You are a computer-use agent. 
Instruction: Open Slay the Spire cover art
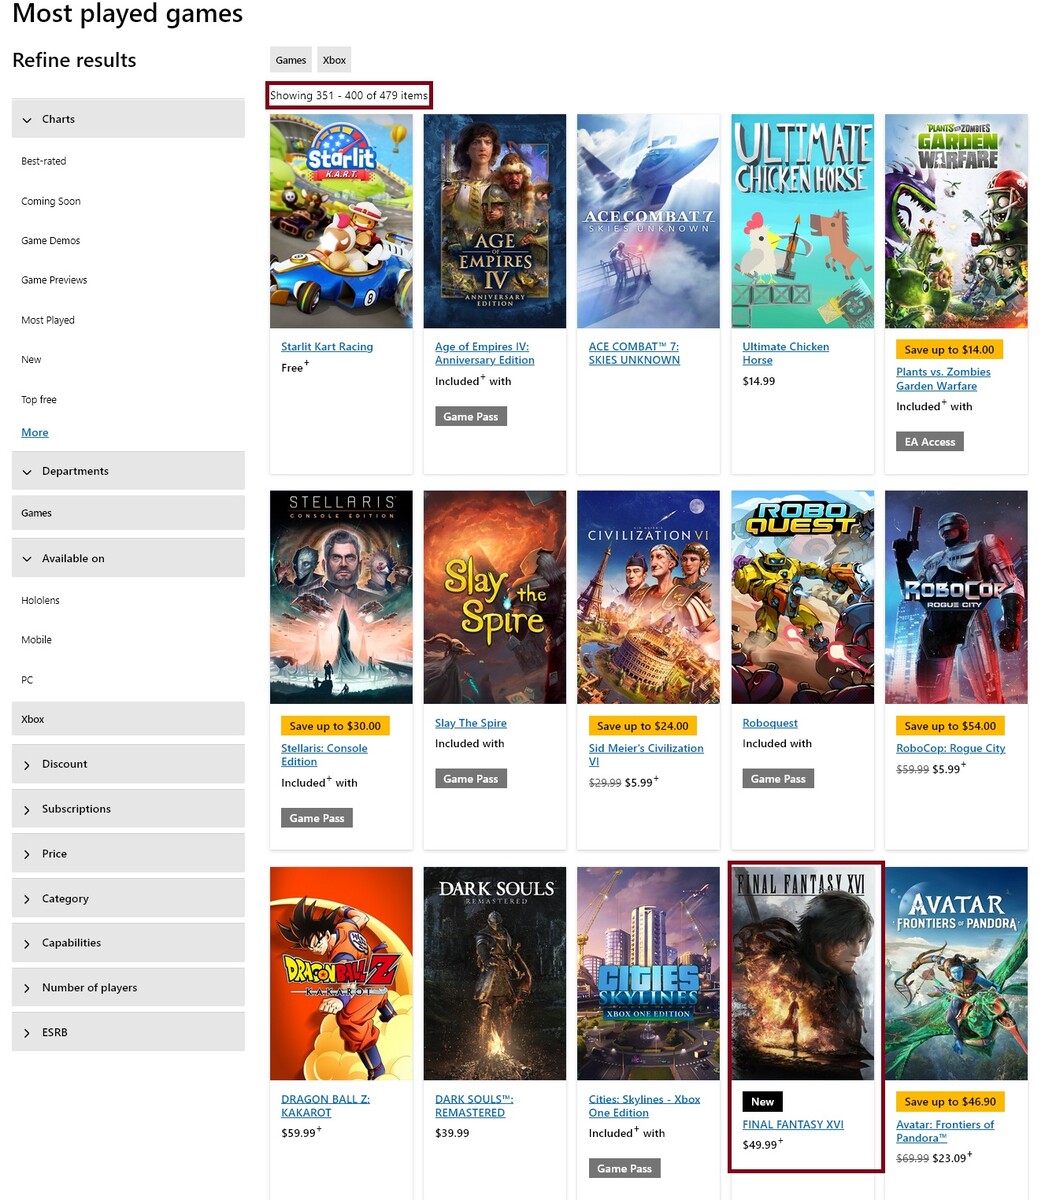(x=495, y=597)
